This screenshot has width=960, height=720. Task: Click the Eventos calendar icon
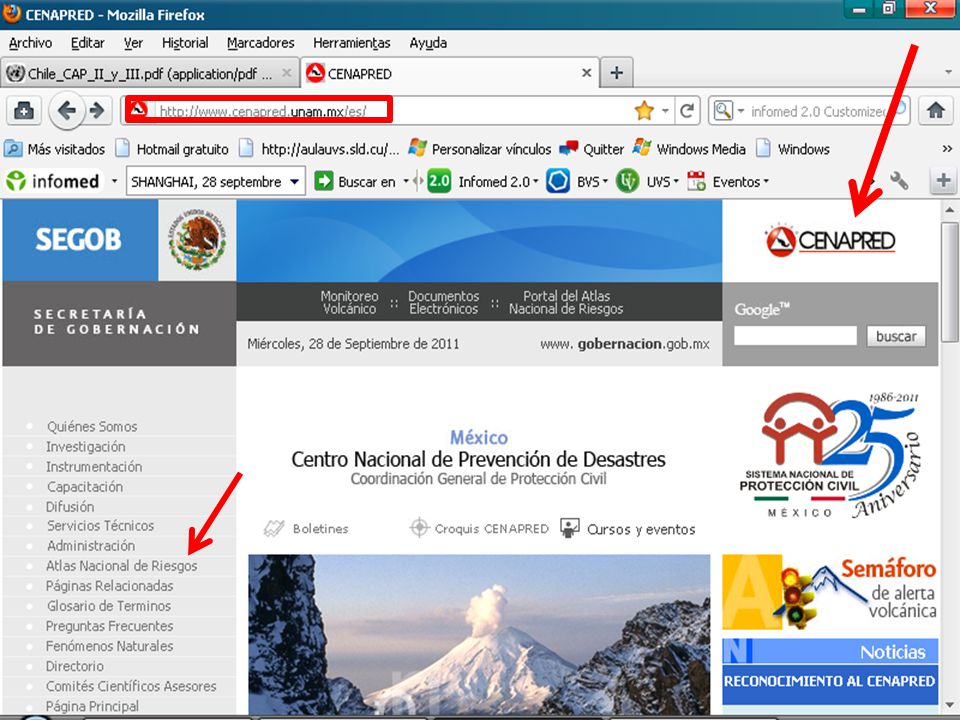click(697, 181)
